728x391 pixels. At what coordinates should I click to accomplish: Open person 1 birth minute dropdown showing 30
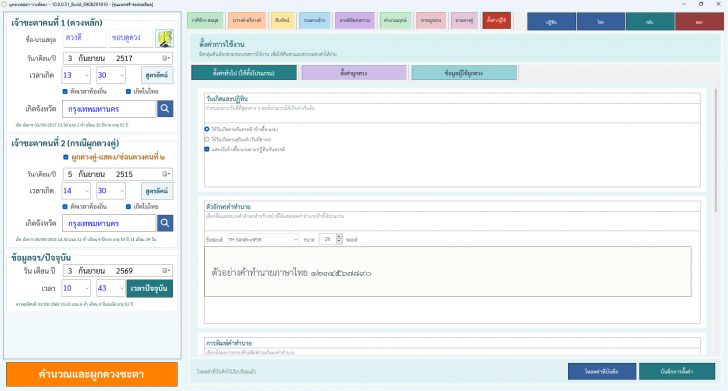click(111, 75)
